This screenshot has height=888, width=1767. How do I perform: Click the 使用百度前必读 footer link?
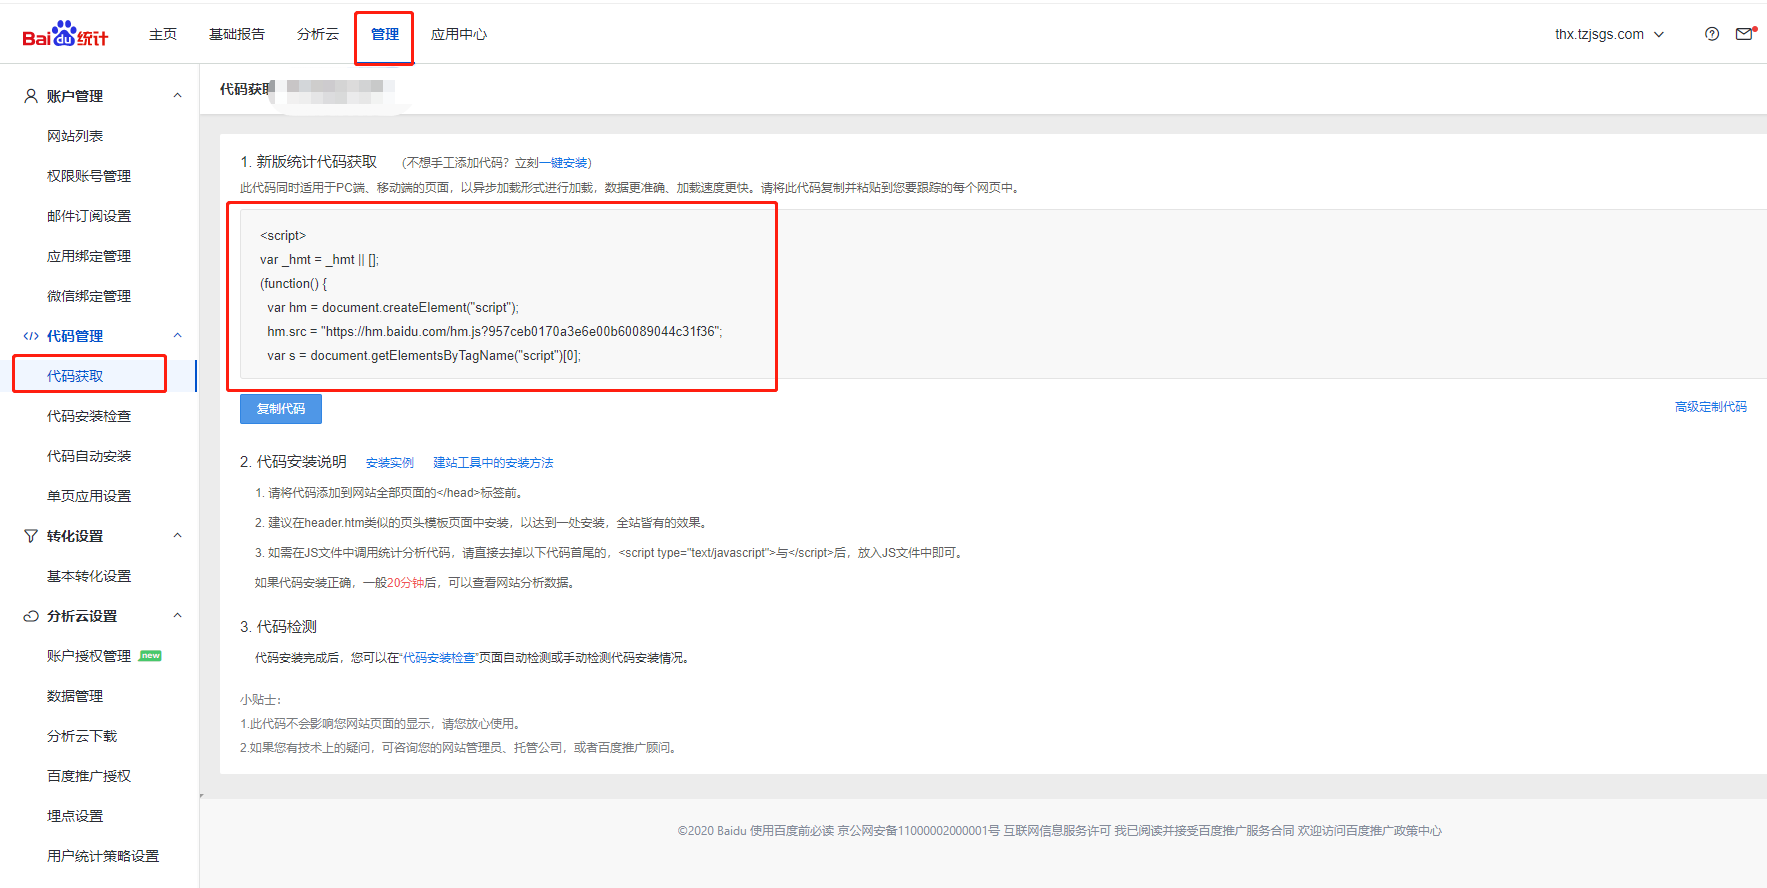792,831
